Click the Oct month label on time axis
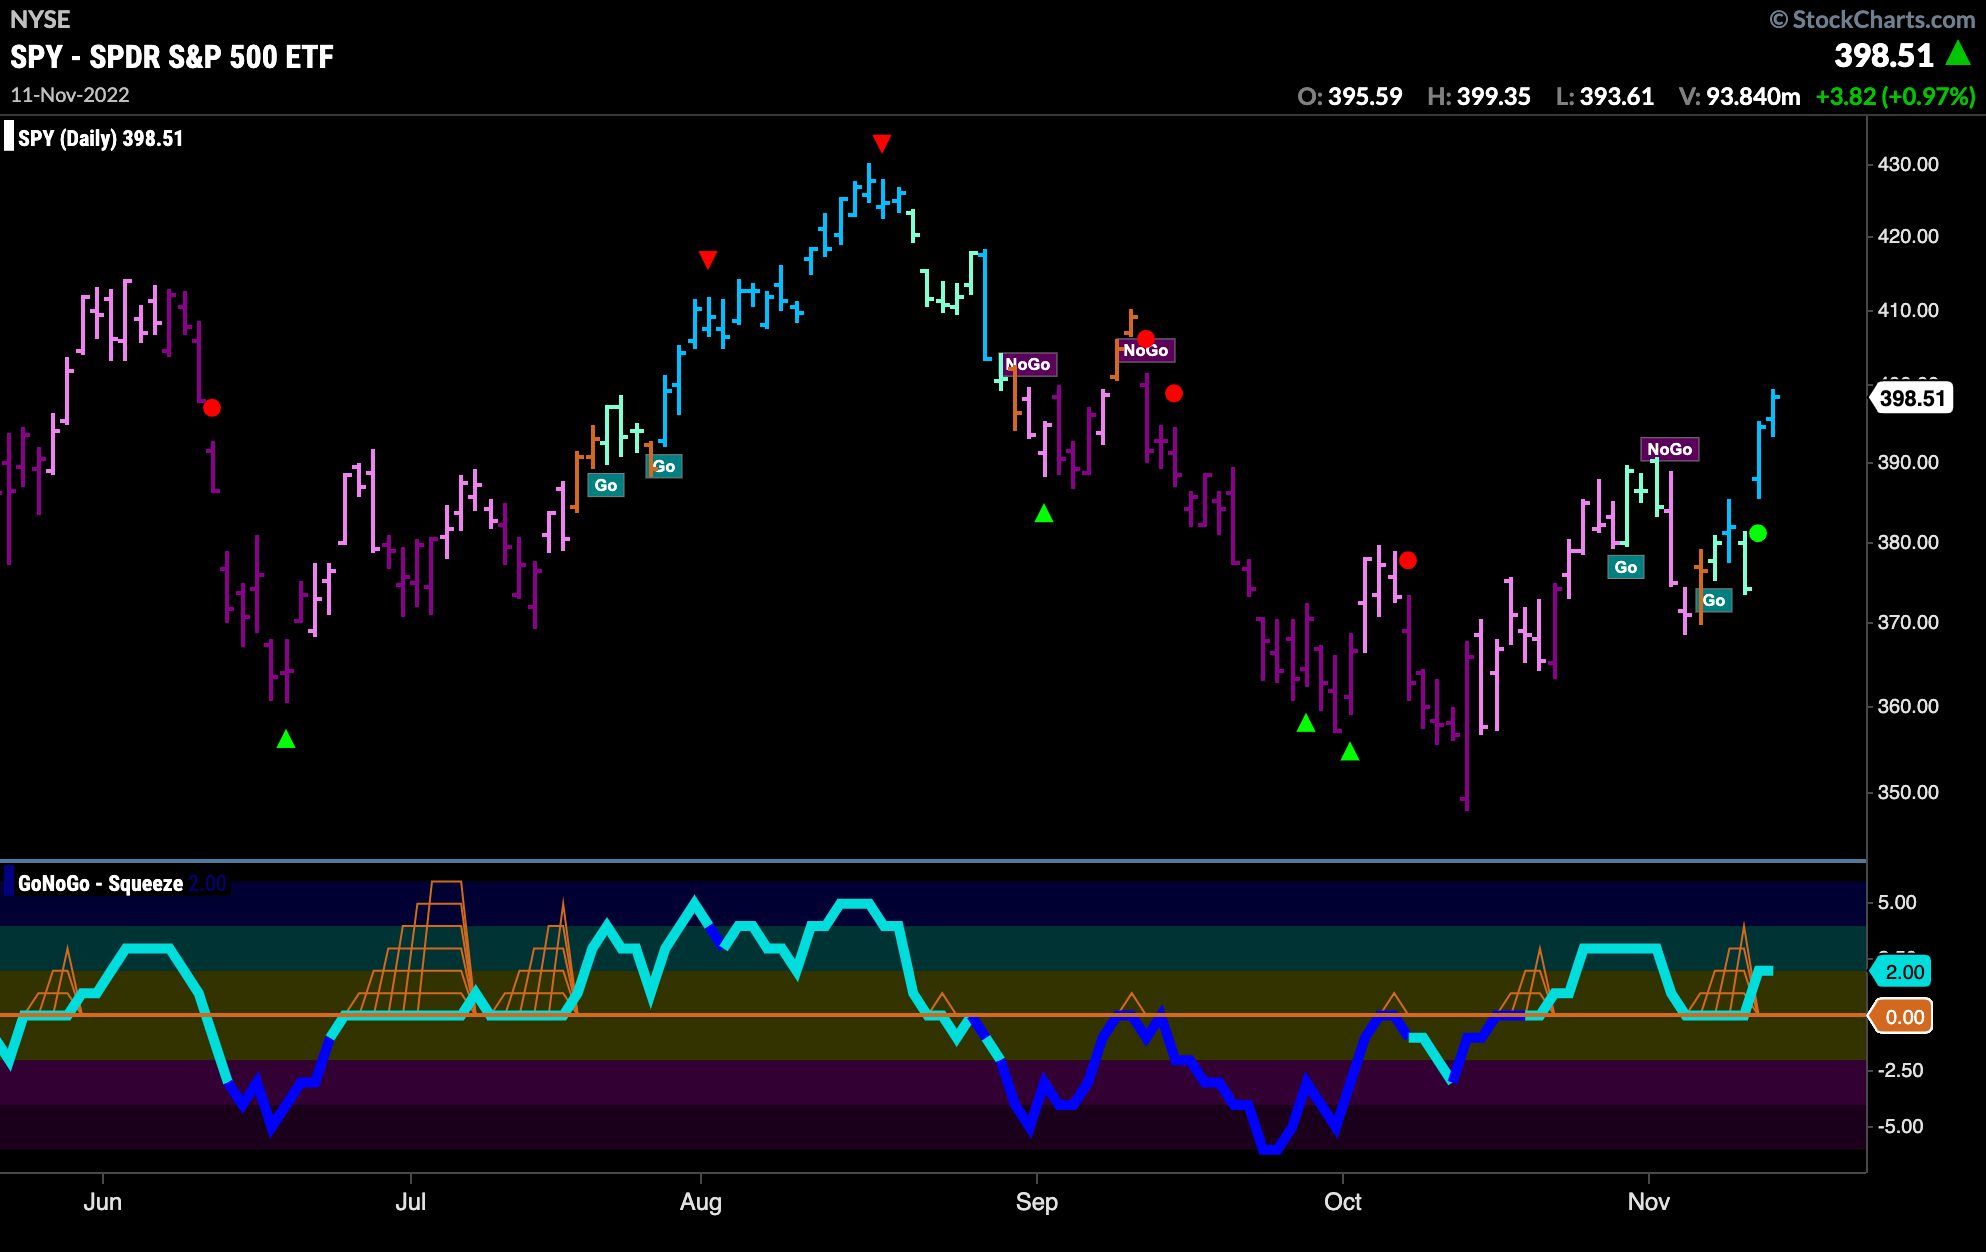Screen dimensions: 1986x1252 point(1343,1201)
